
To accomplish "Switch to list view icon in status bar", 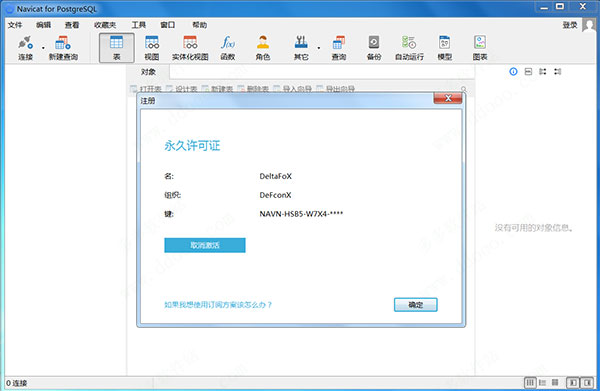I will [x=542, y=382].
